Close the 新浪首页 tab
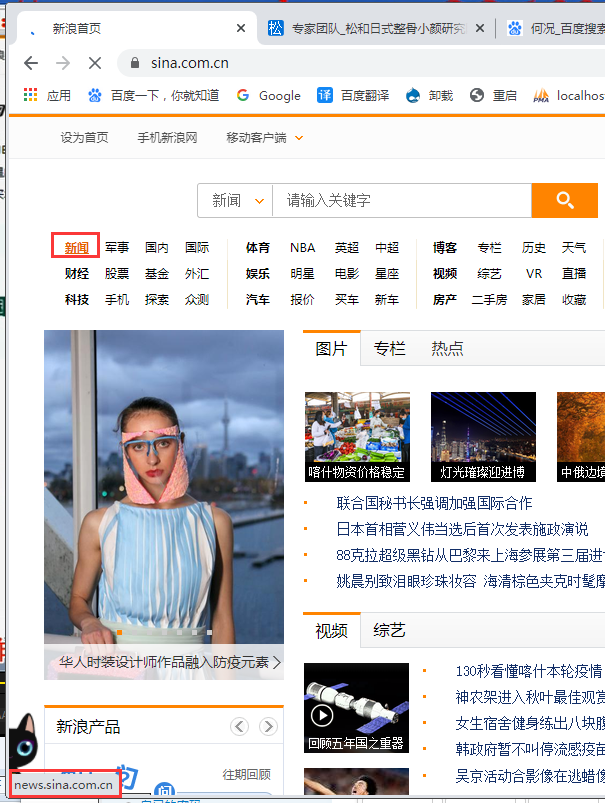605x803 pixels. [241, 29]
